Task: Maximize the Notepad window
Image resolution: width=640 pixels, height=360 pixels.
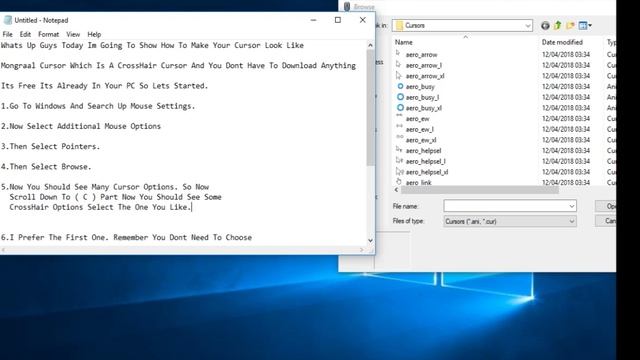Action: point(338,20)
